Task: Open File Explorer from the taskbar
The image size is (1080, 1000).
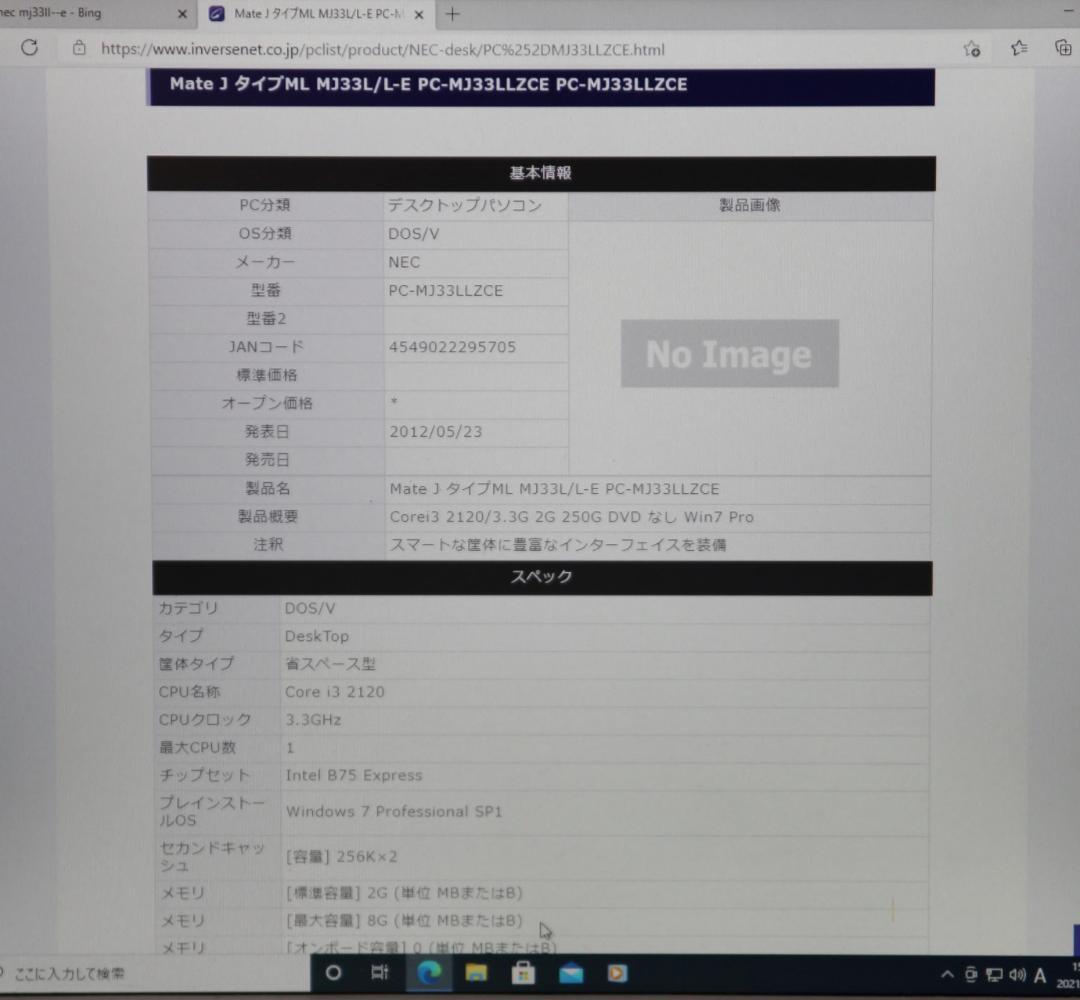Action: coord(476,972)
